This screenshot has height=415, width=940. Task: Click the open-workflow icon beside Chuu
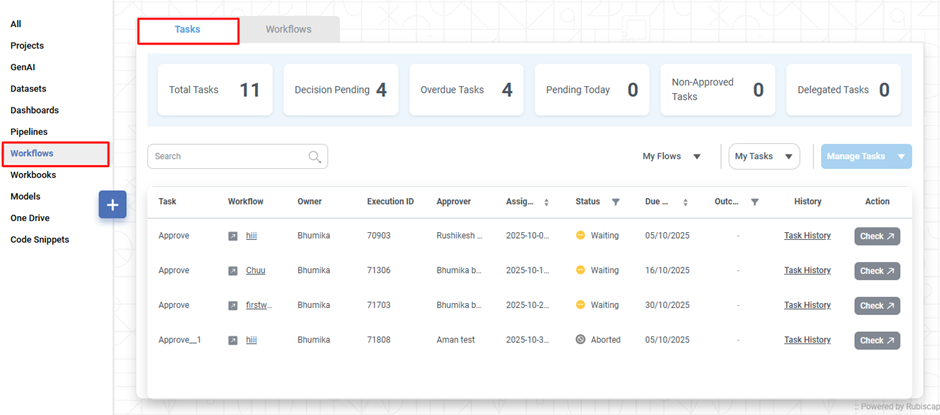233,271
